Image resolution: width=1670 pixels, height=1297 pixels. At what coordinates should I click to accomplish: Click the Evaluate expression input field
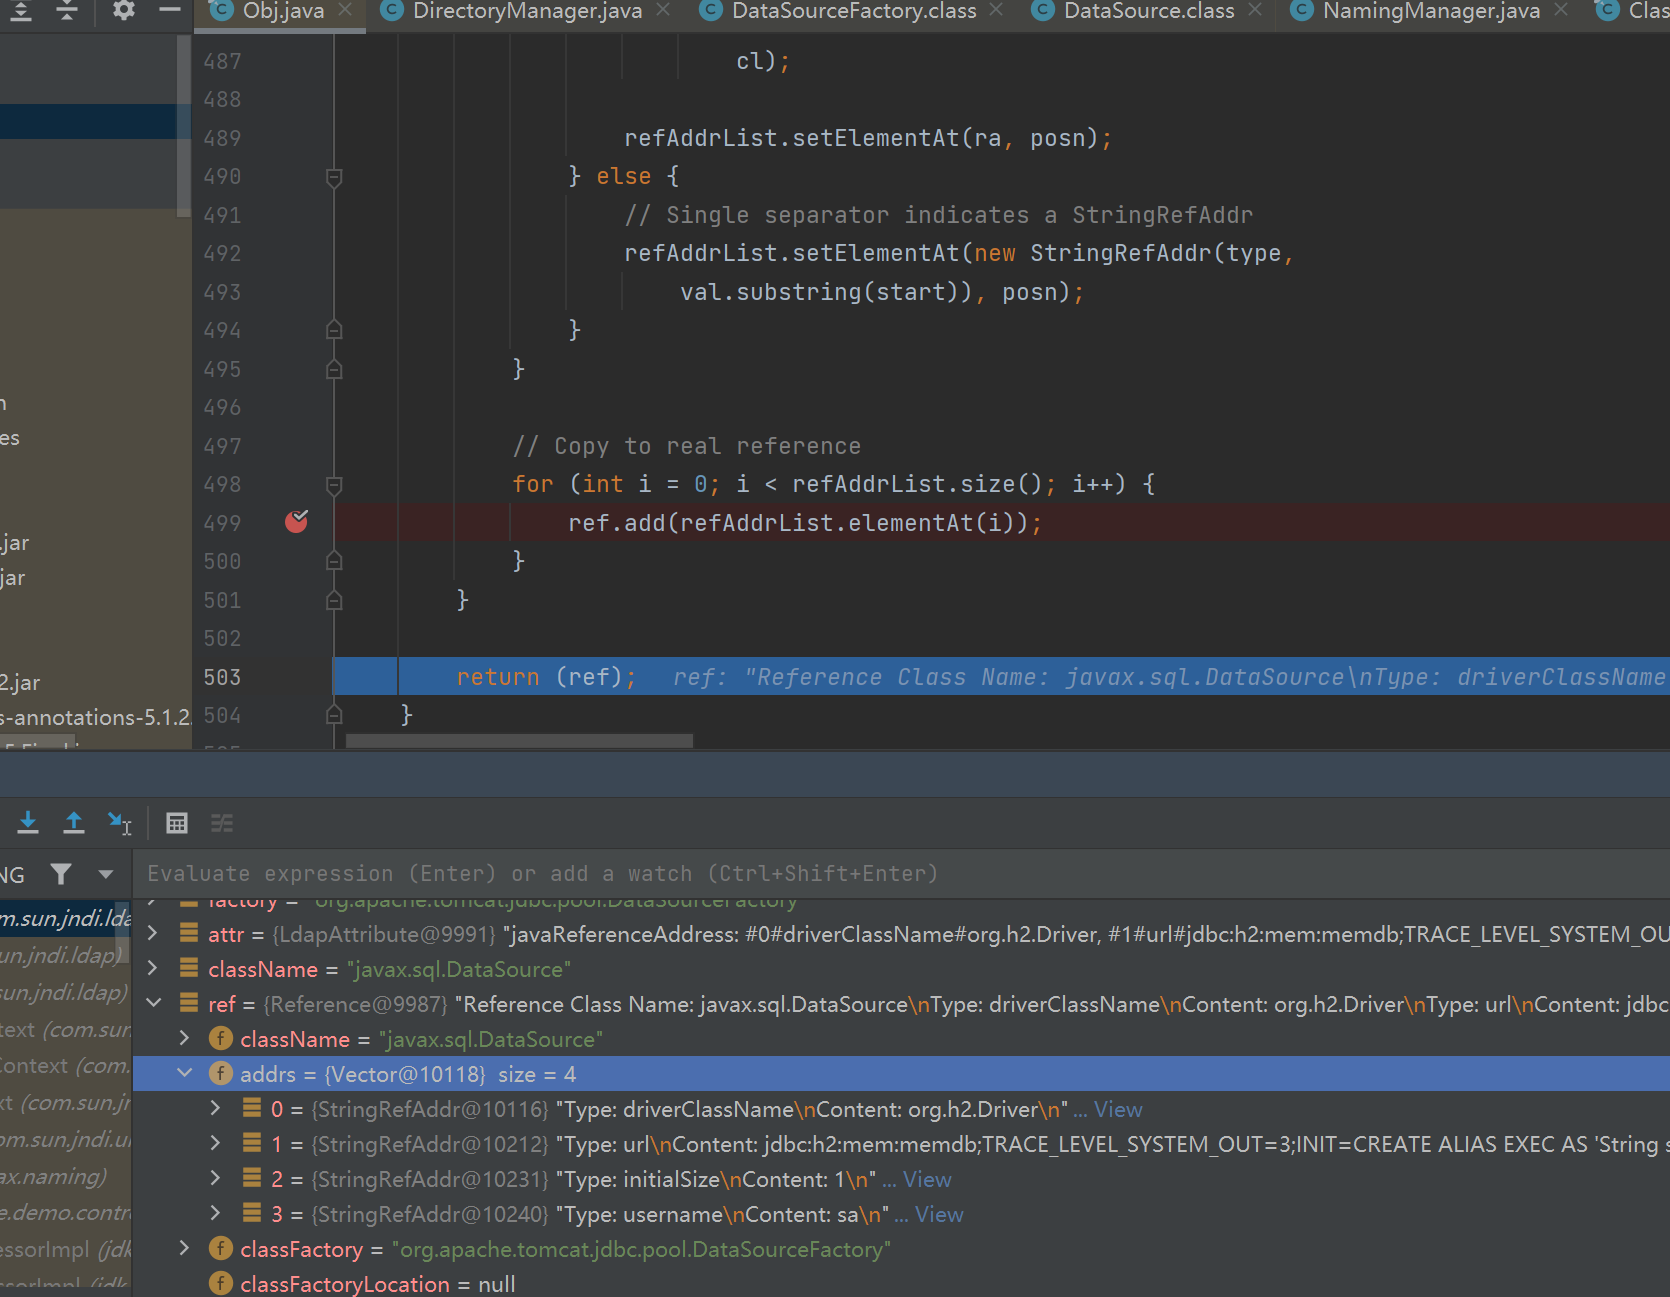click(901, 874)
